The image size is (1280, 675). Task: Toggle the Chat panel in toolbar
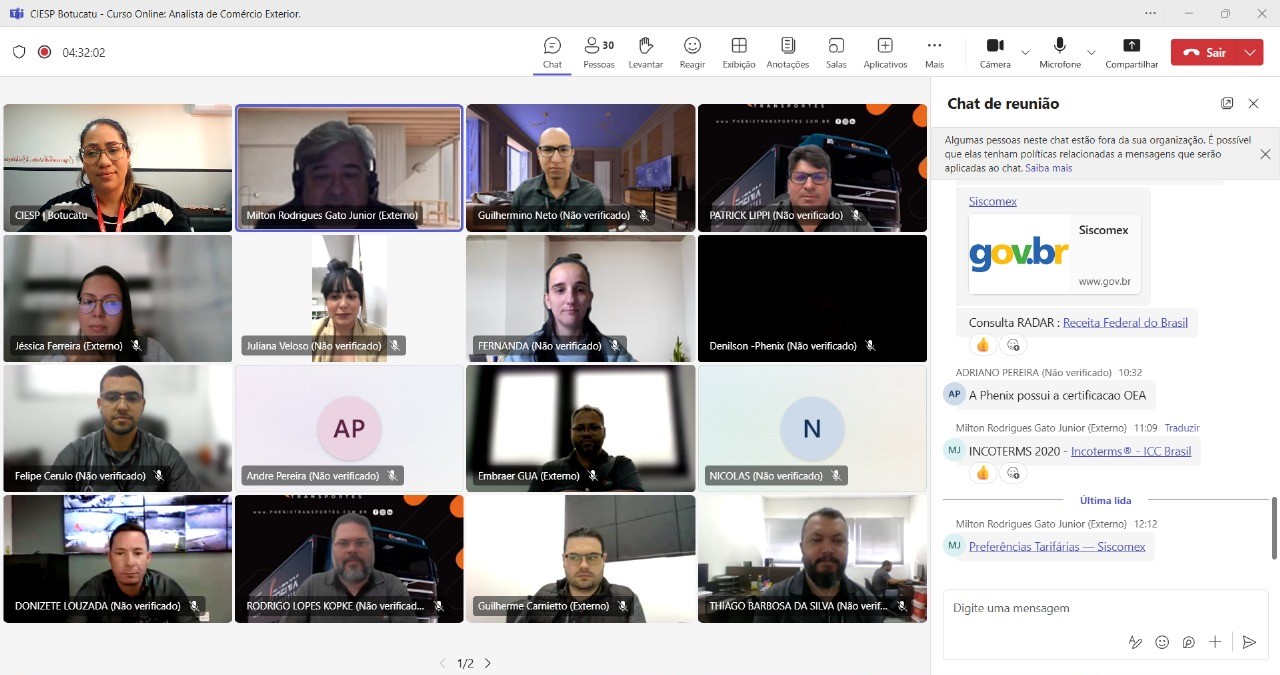pyautogui.click(x=552, y=52)
